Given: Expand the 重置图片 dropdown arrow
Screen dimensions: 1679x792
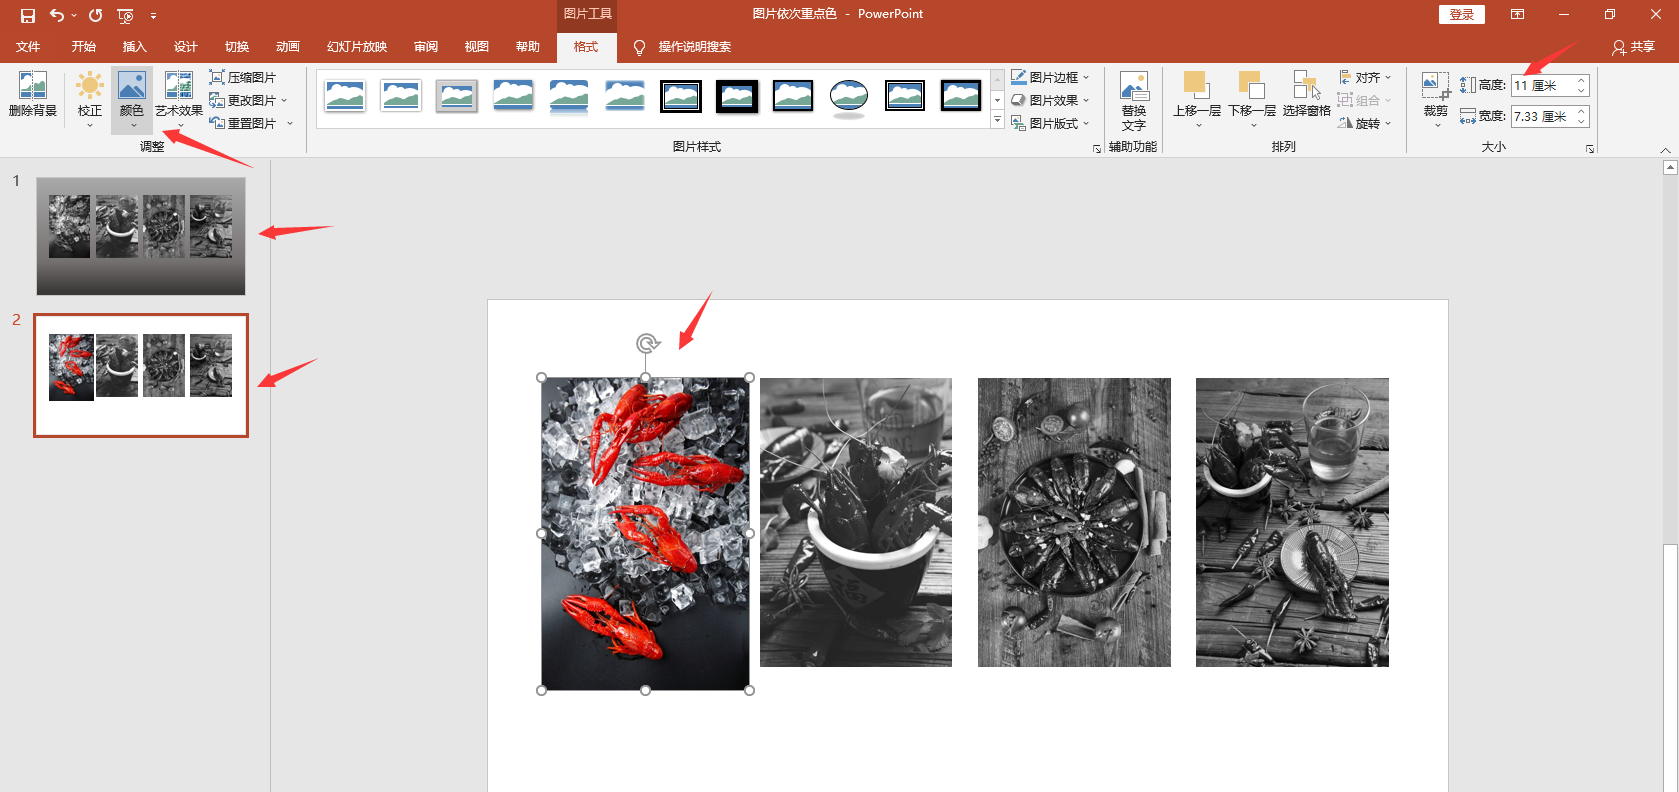Looking at the screenshot, I should 290,123.
